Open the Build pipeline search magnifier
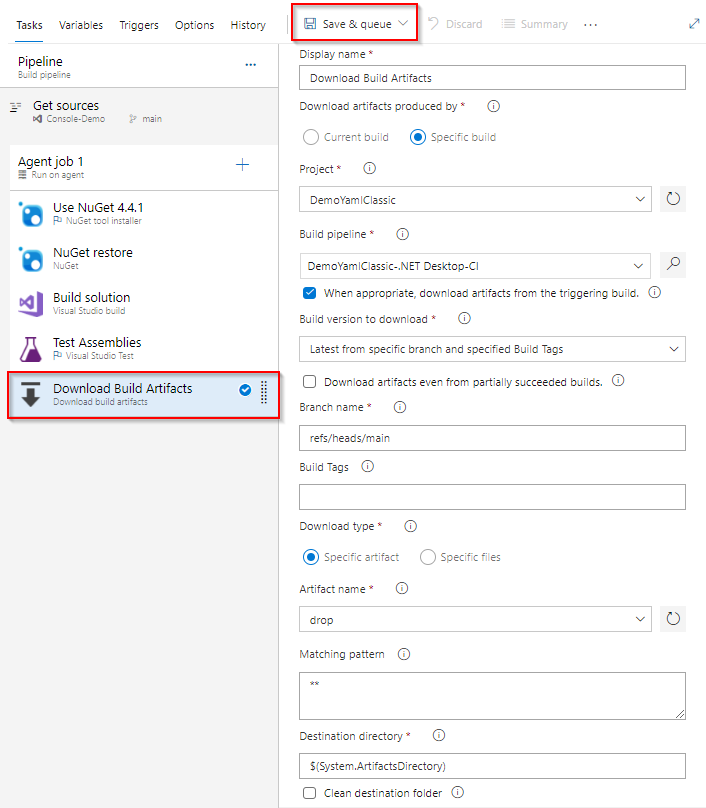This screenshot has height=808, width=706. [672, 264]
